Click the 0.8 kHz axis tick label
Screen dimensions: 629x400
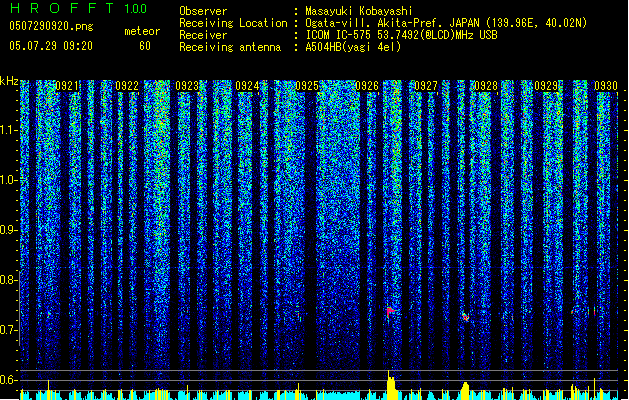click(9, 280)
